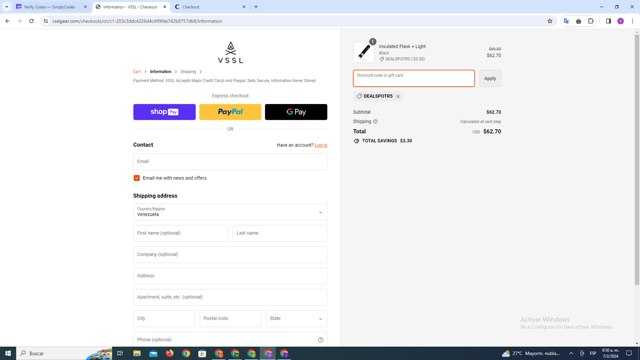This screenshot has height=360, width=640.
Task: Click the page vertical scrollbar
Action: click(636, 159)
